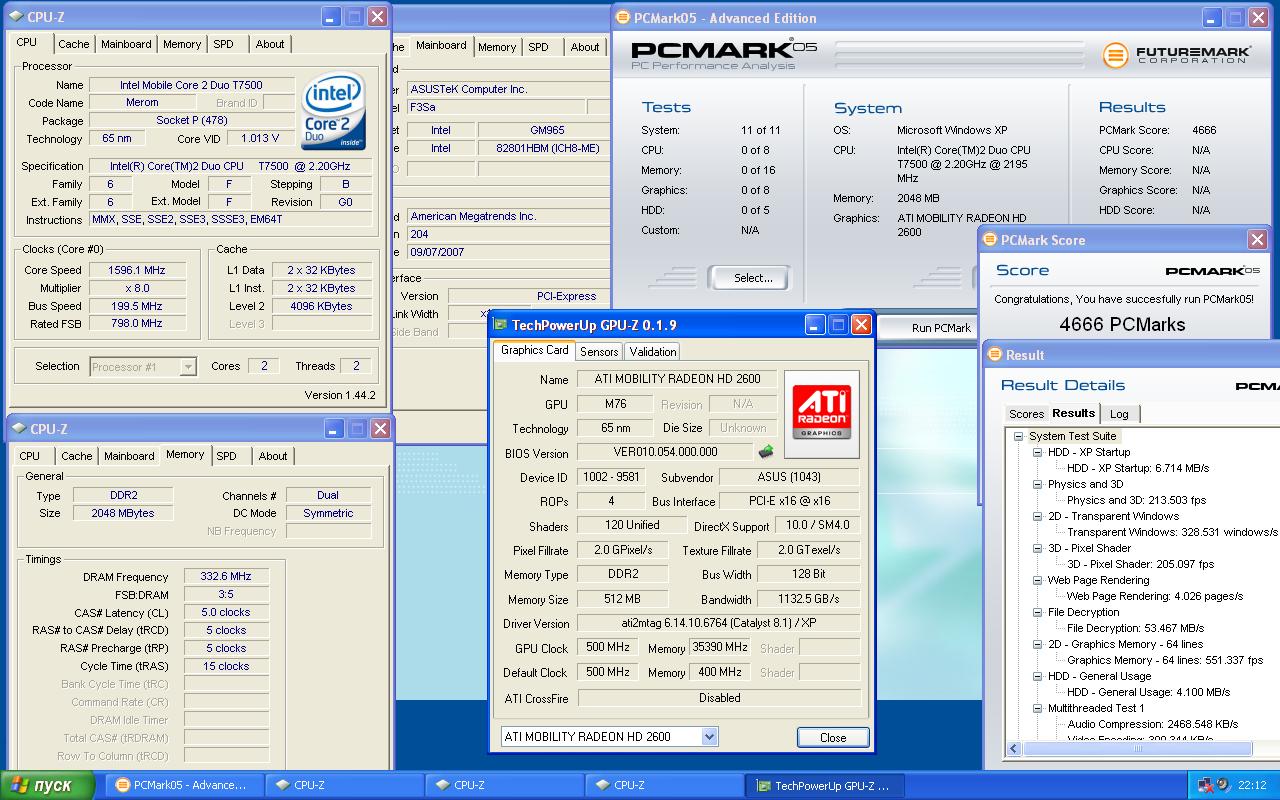Collapse the System Test Suite tree node
The height and width of the screenshot is (800, 1280).
pyautogui.click(x=1019, y=436)
